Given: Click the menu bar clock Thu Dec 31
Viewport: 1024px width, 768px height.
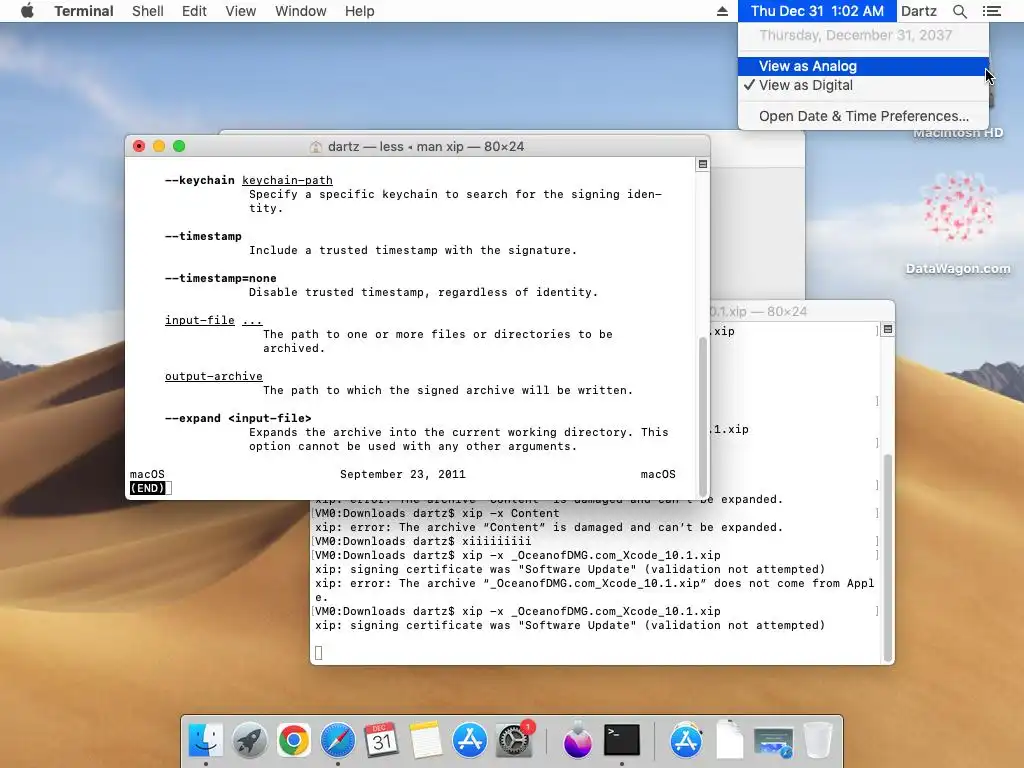Looking at the screenshot, I should 817,11.
